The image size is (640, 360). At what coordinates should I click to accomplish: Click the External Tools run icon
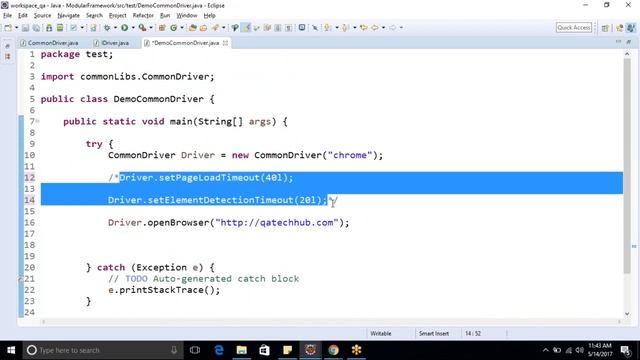point(142,28)
